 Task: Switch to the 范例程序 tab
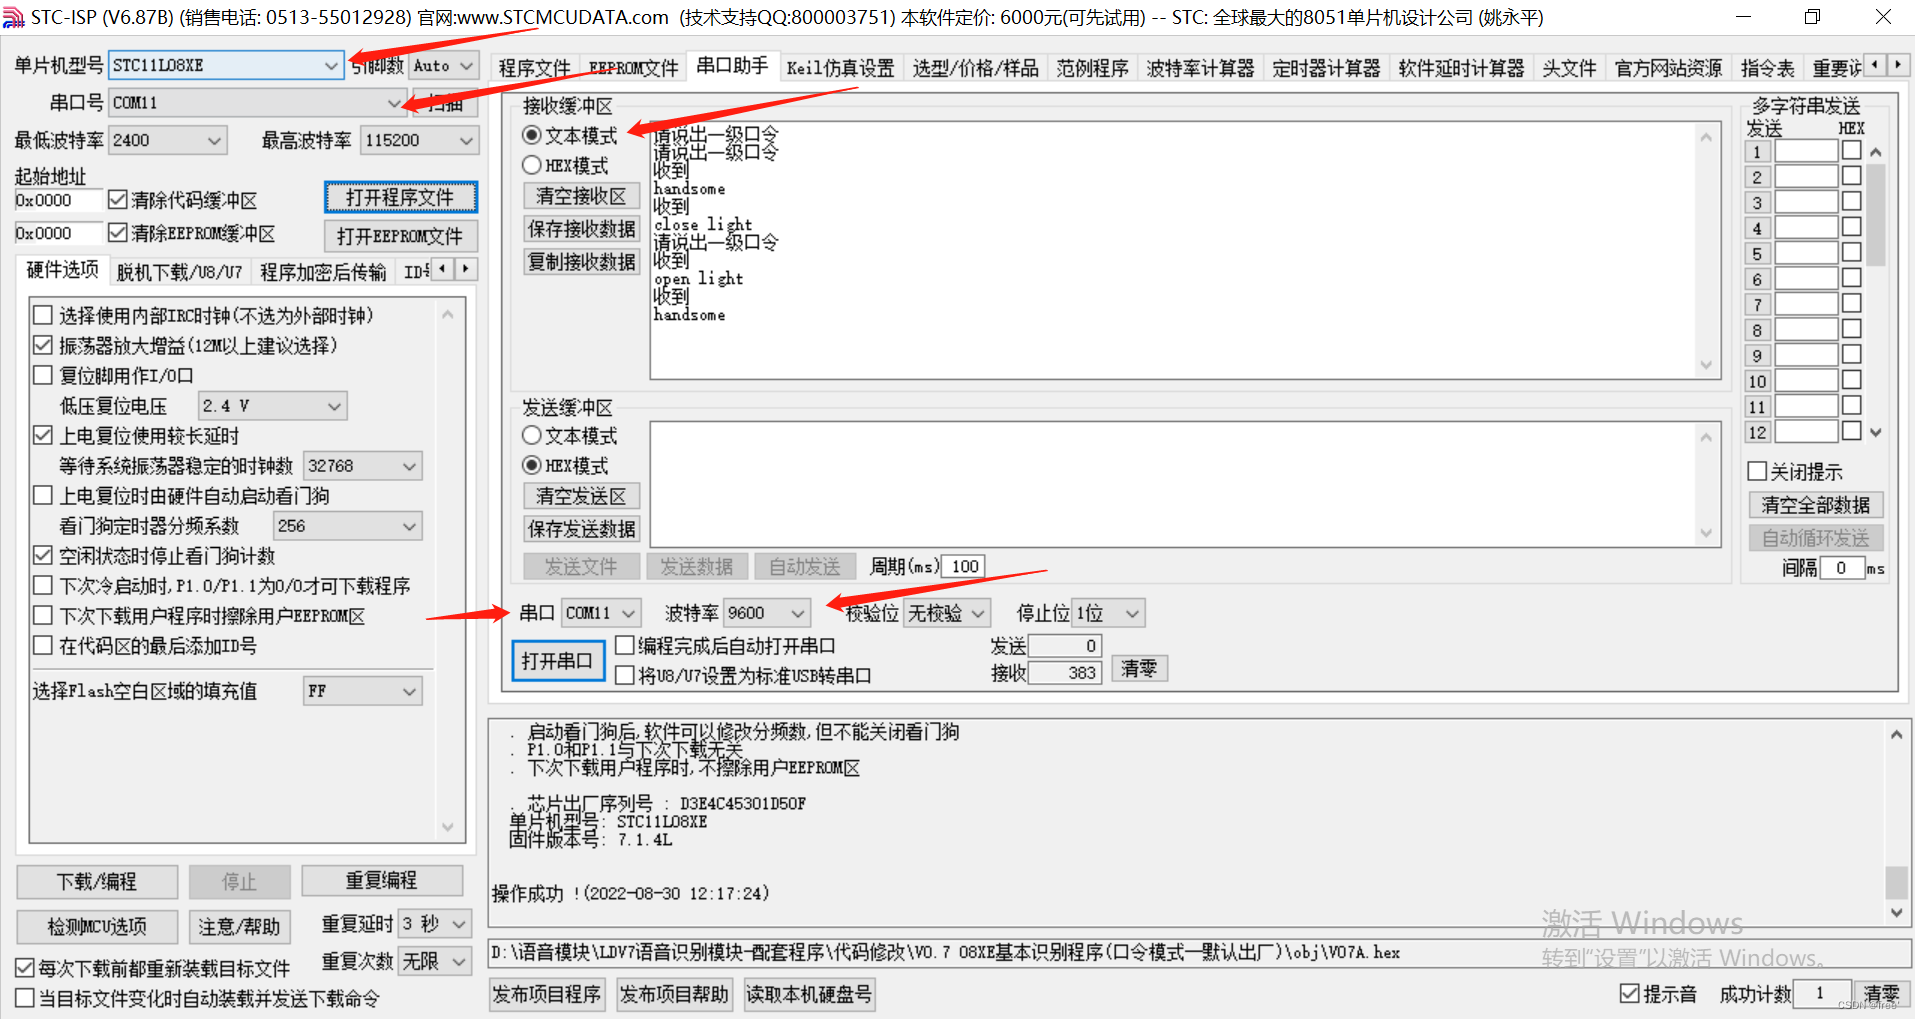coord(1092,67)
